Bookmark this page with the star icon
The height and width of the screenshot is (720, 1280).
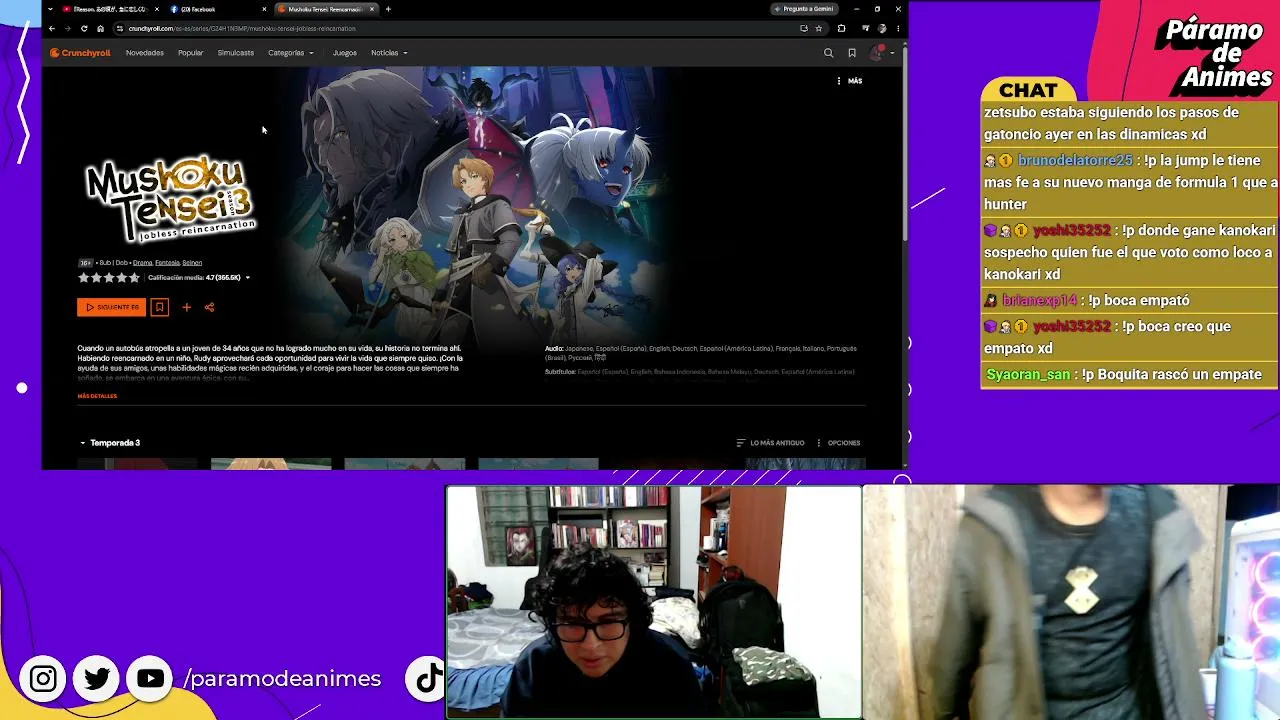[x=818, y=28]
